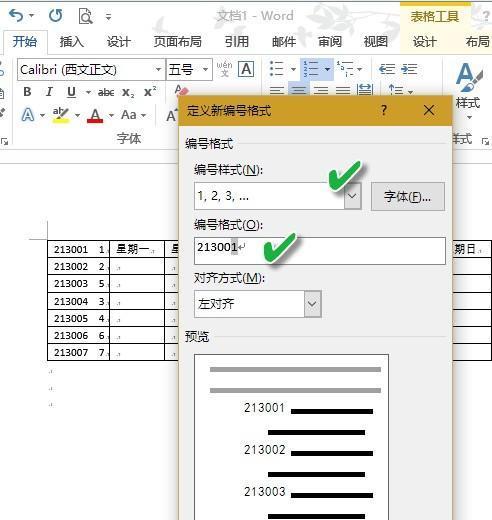Toggle Italic formatting
This screenshot has height=520, width=492.
[x=49, y=92]
